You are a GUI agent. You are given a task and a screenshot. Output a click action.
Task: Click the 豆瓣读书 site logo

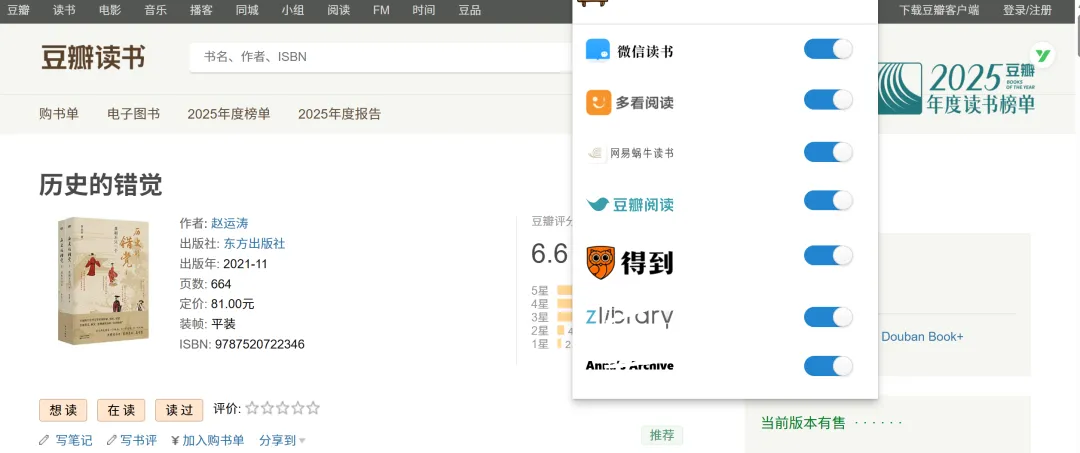point(93,57)
